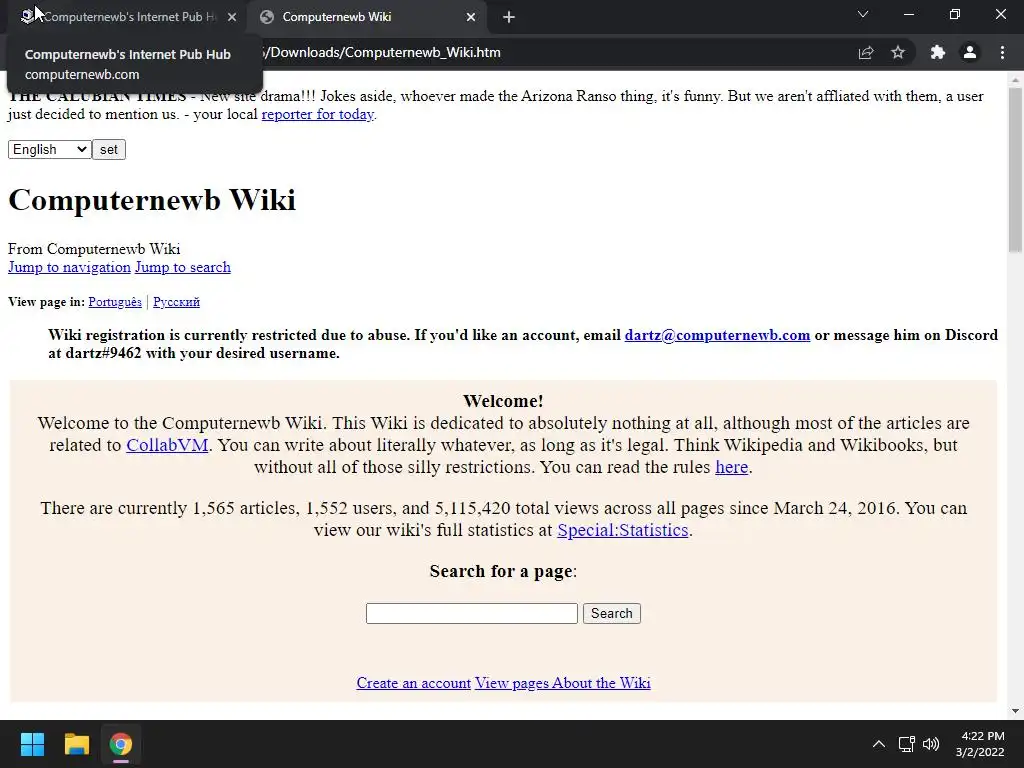Open the CollabVM article link
Image resolution: width=1024 pixels, height=768 pixels.
[x=167, y=445]
